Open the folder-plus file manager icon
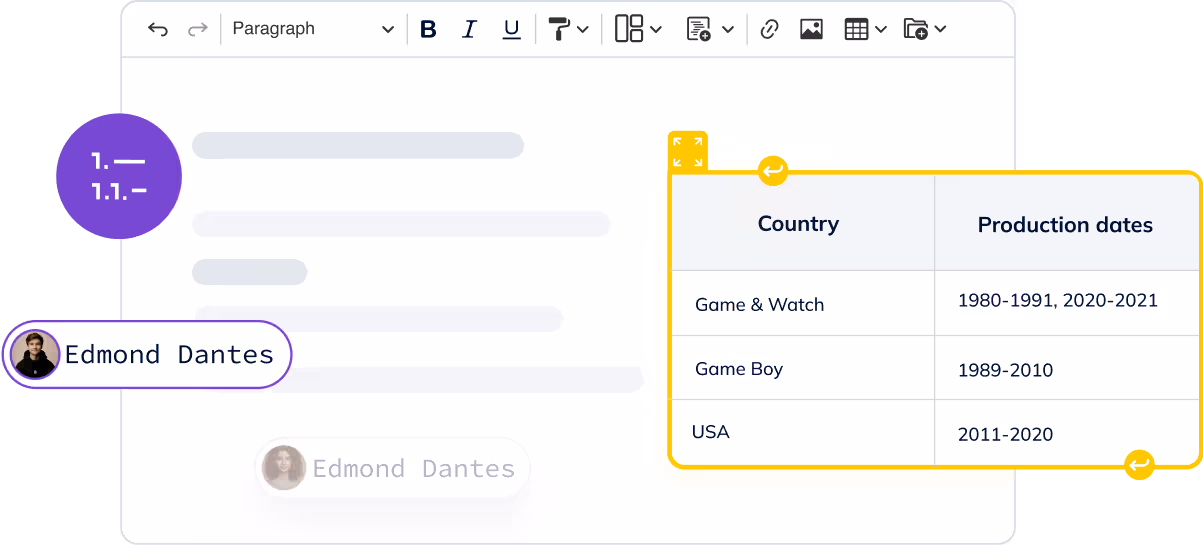1203x545 pixels. pos(916,29)
